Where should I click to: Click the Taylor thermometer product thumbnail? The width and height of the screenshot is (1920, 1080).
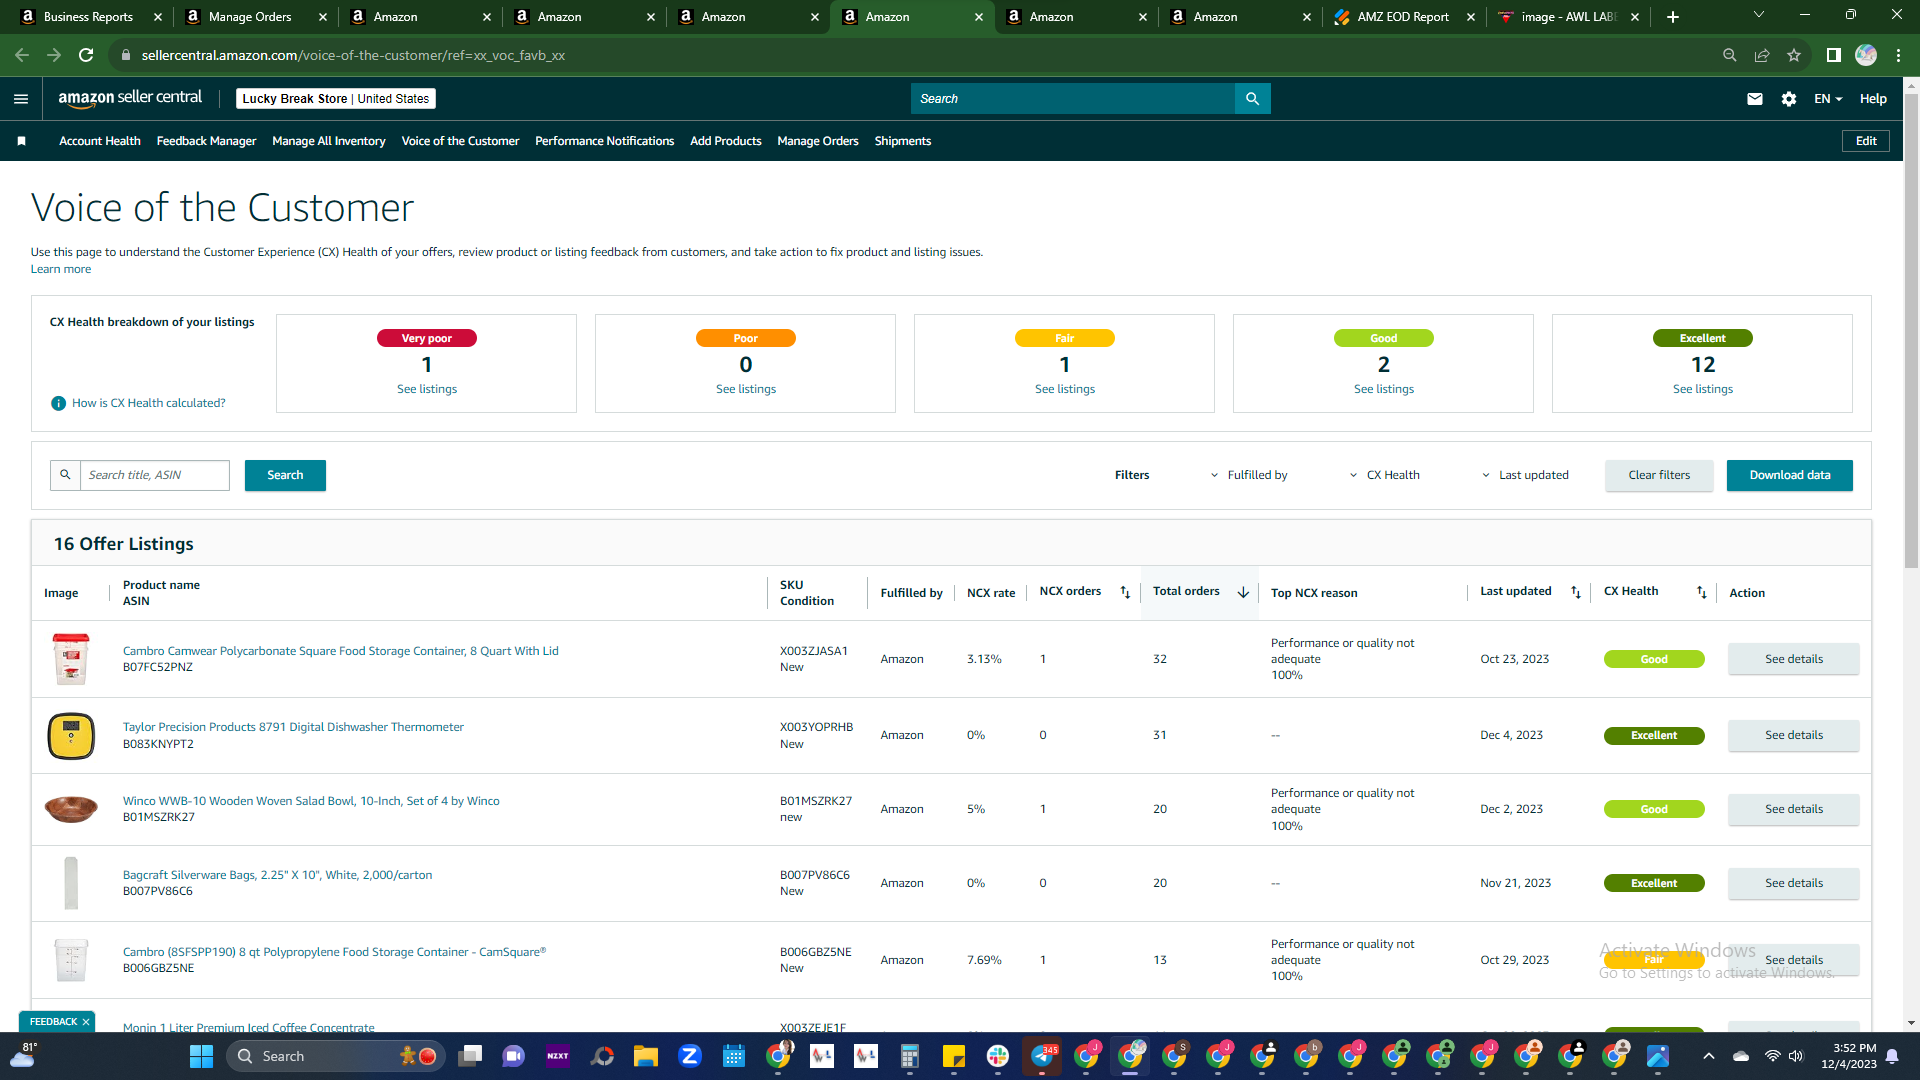[71, 736]
